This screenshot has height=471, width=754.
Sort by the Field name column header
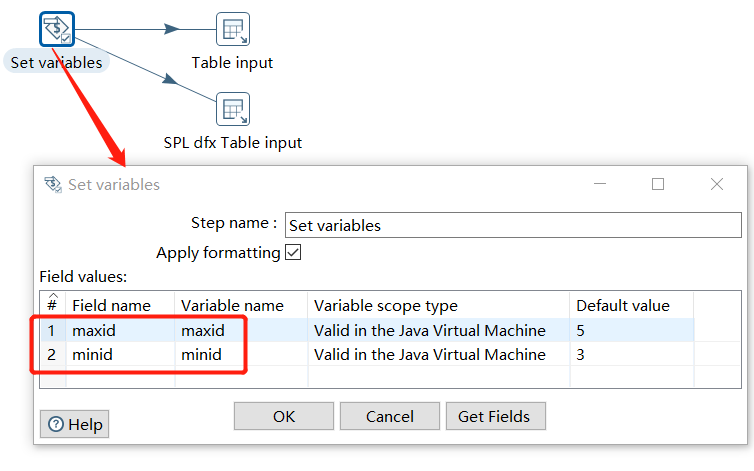pyautogui.click(x=120, y=305)
